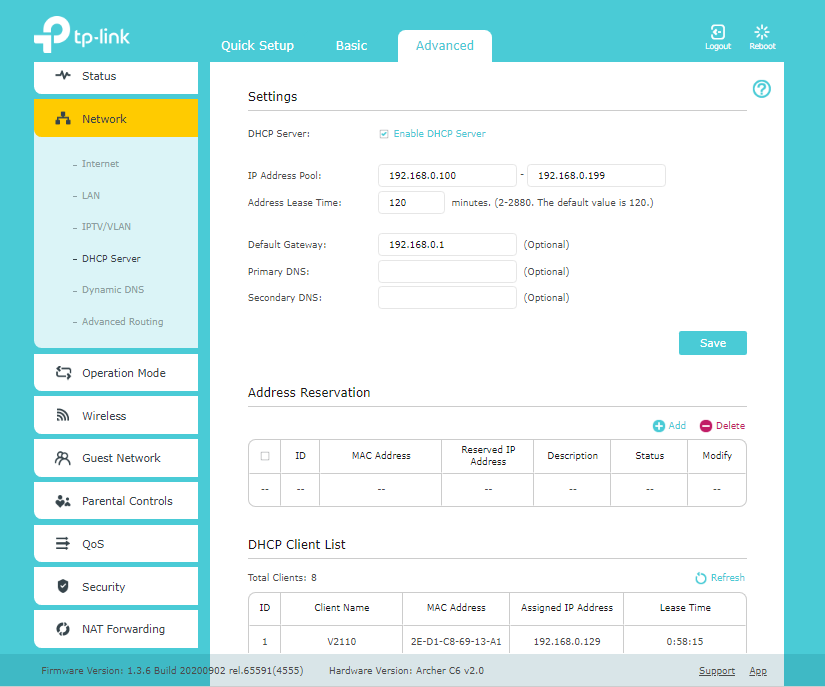Click the Add plus icon

pyautogui.click(x=659, y=426)
